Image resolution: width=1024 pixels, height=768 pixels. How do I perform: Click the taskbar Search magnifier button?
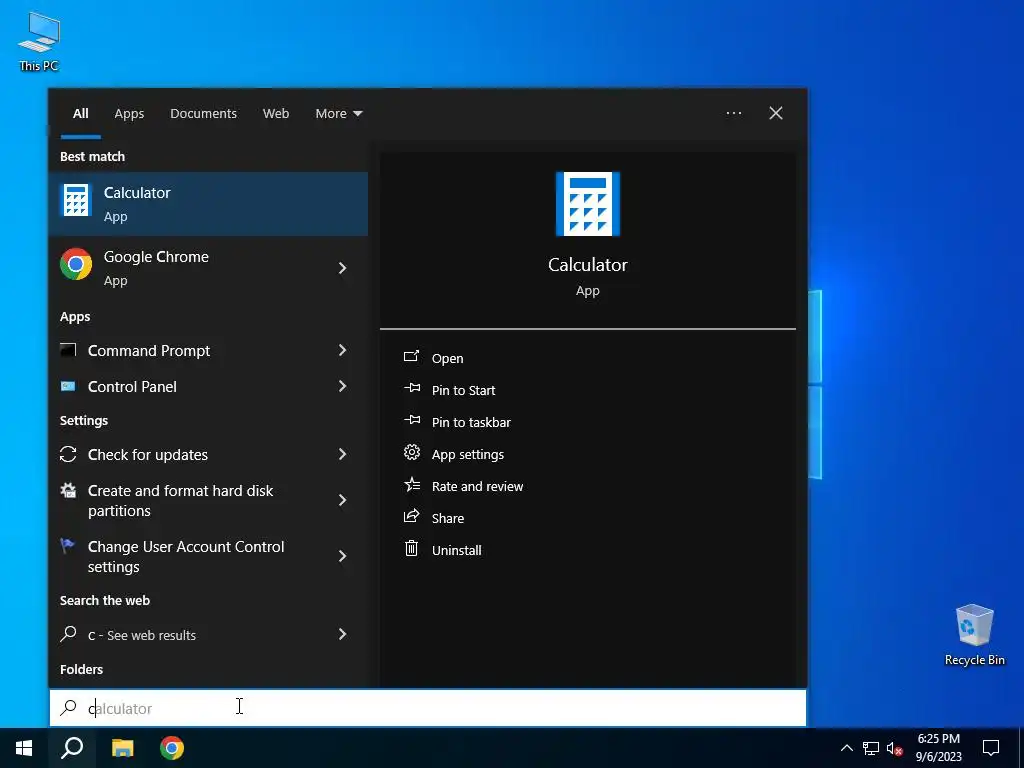pyautogui.click(x=72, y=748)
